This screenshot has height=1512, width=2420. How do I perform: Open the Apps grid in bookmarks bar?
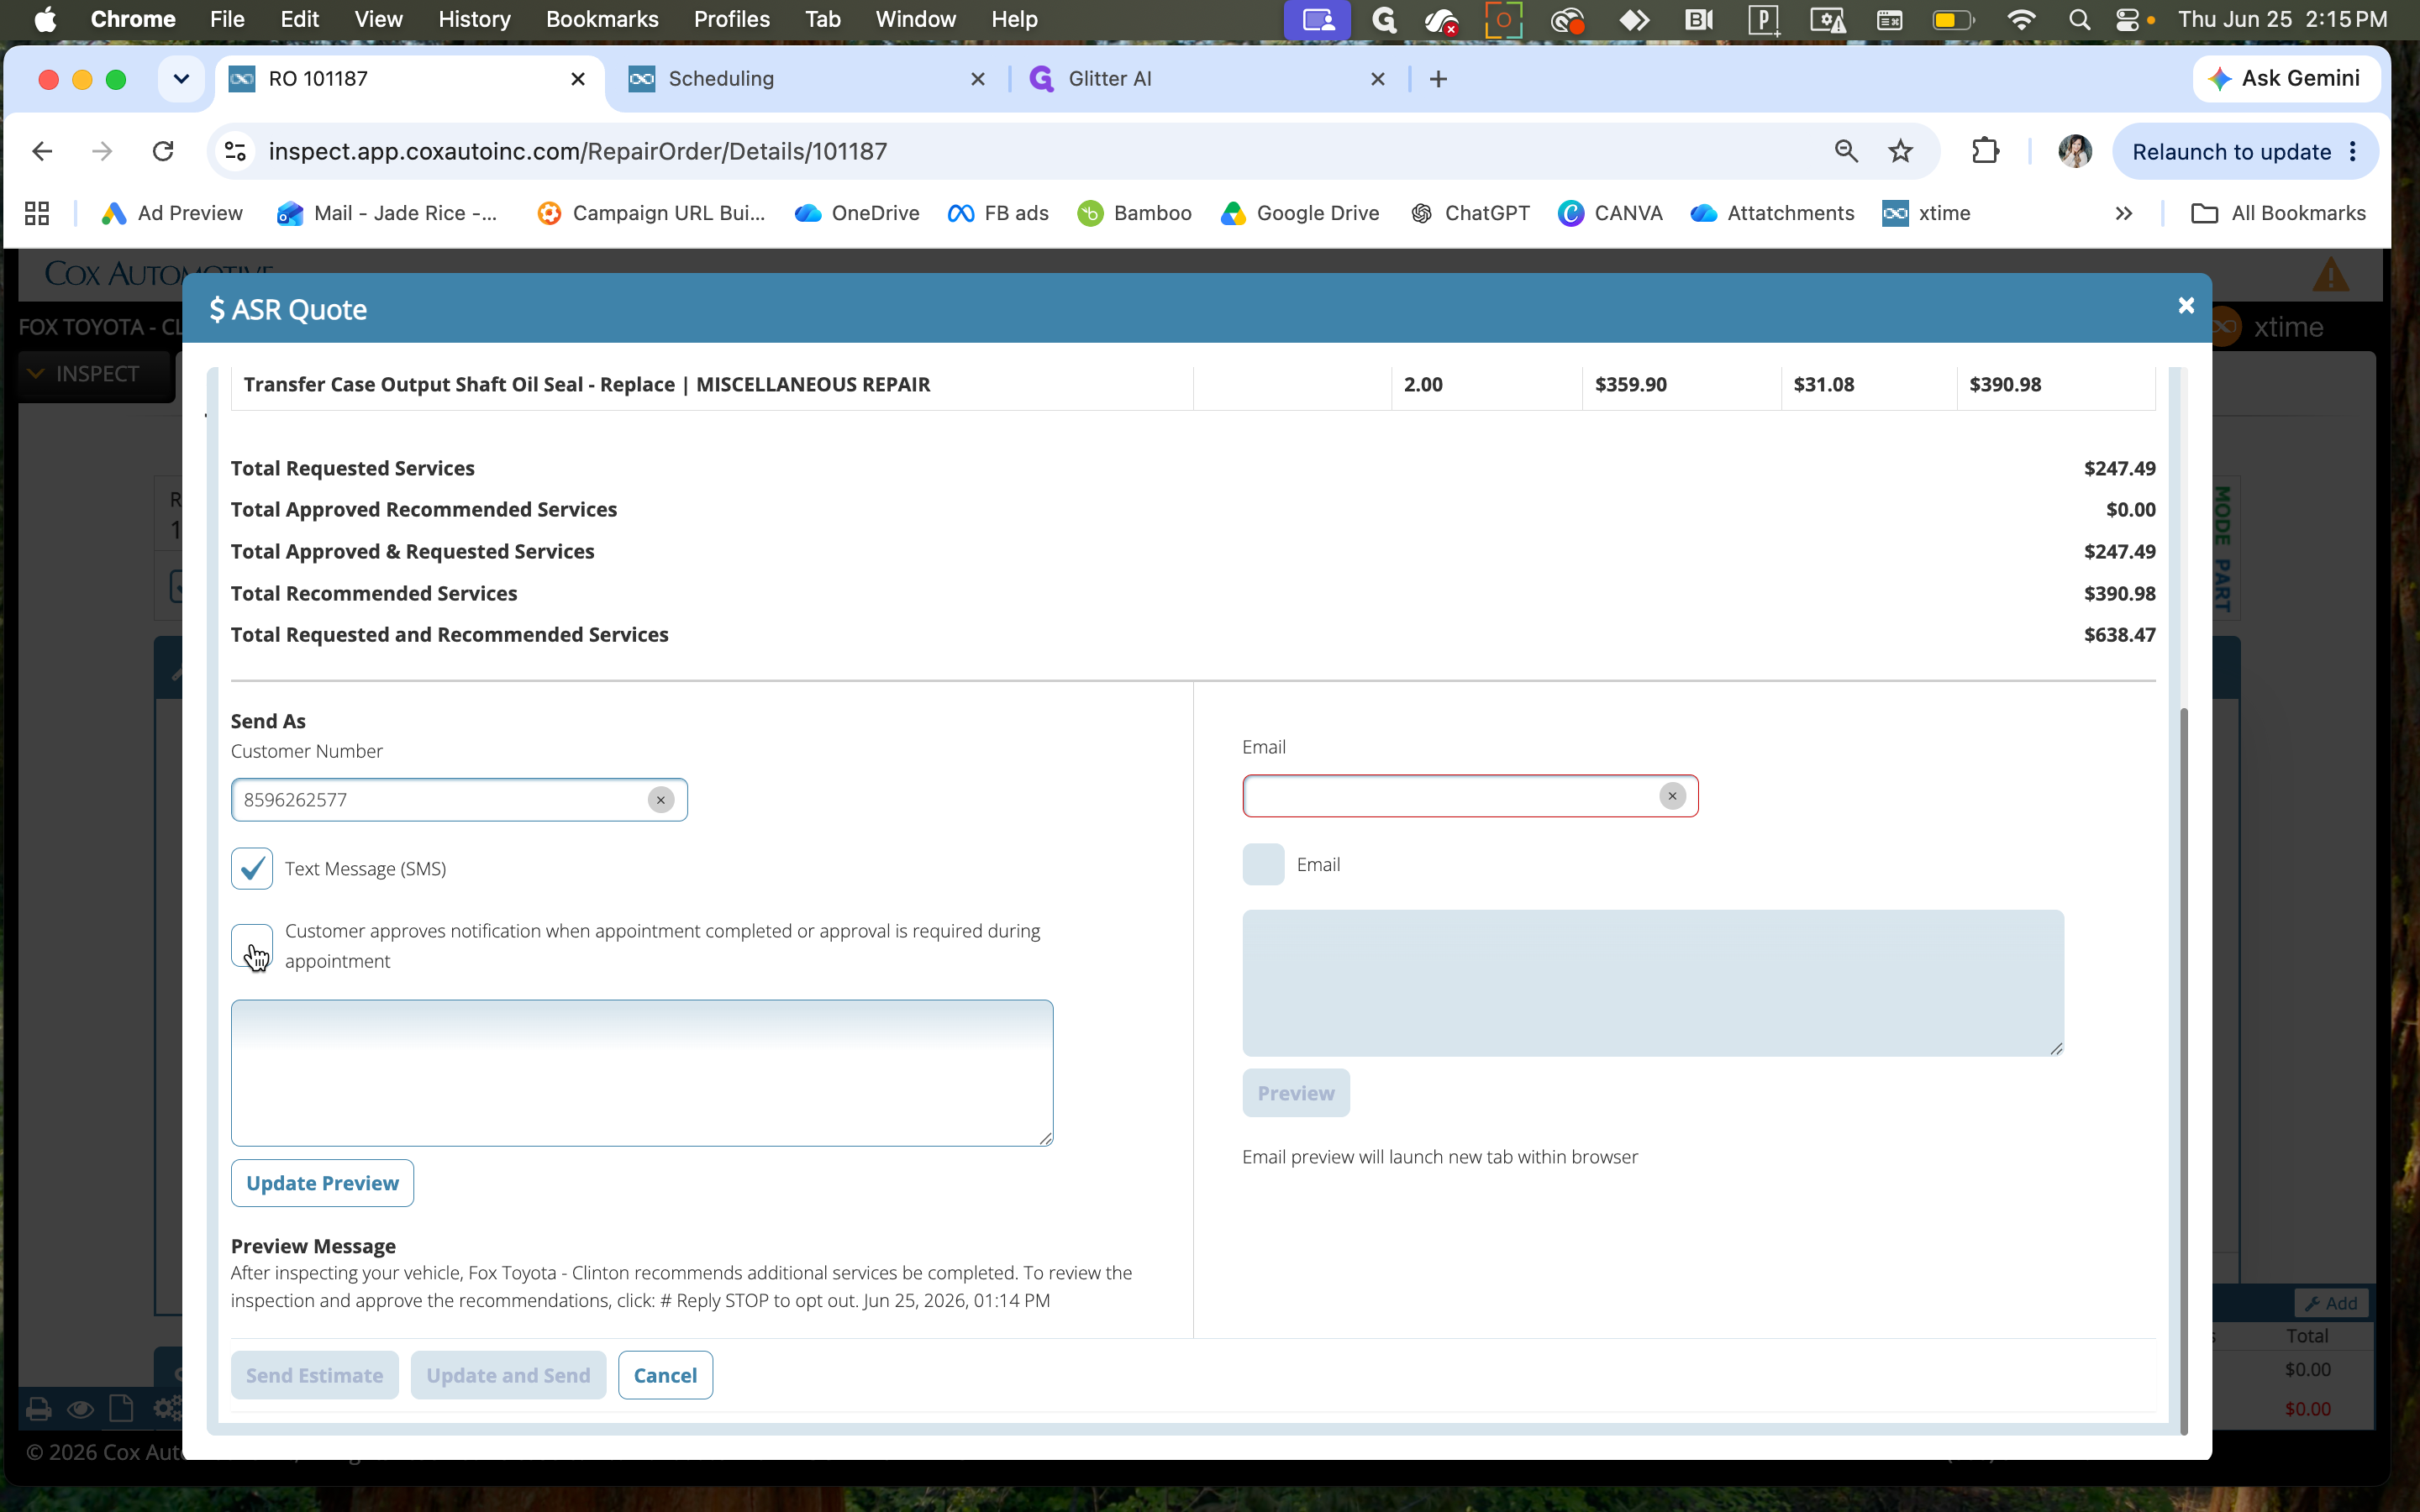(x=37, y=213)
